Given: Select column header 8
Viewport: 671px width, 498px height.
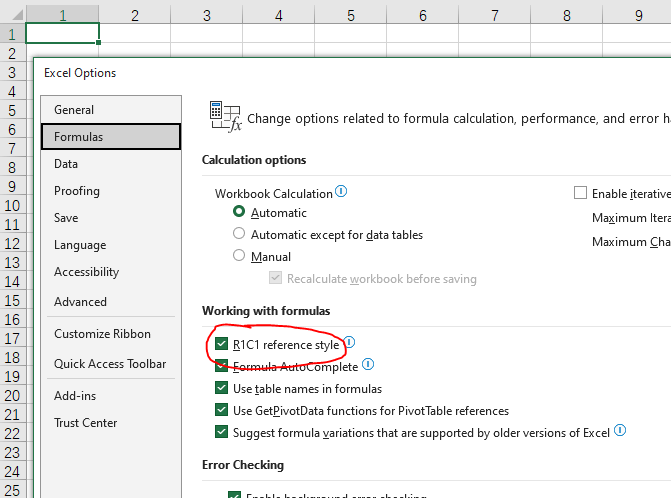Looking at the screenshot, I should click(566, 15).
